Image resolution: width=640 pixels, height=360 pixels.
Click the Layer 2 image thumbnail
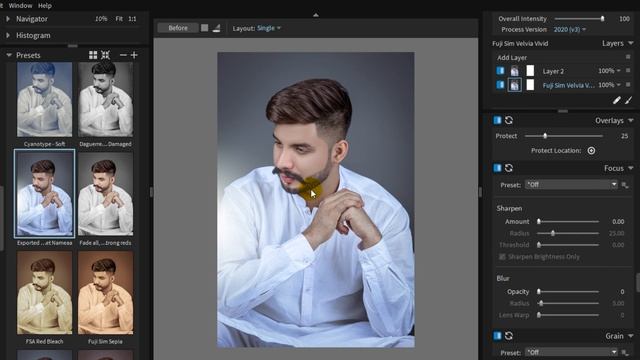point(515,71)
